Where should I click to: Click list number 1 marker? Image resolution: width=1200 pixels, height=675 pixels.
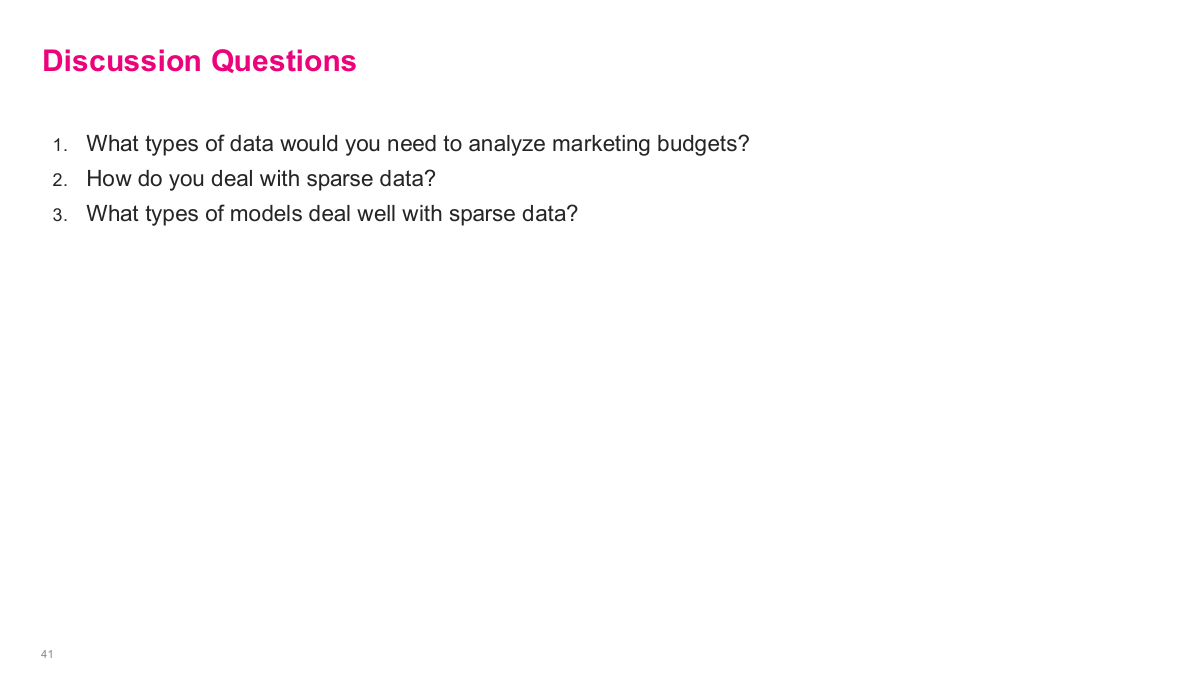pyautogui.click(x=60, y=145)
